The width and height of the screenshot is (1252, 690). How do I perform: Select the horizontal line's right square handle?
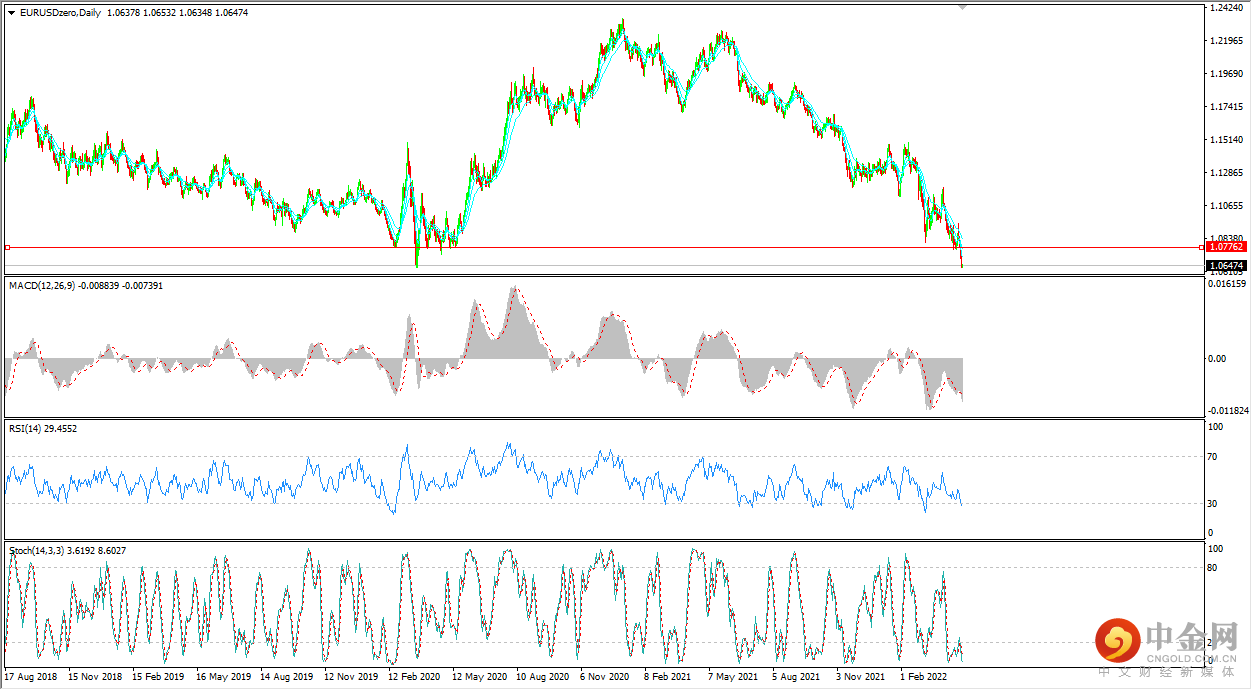click(1201, 246)
